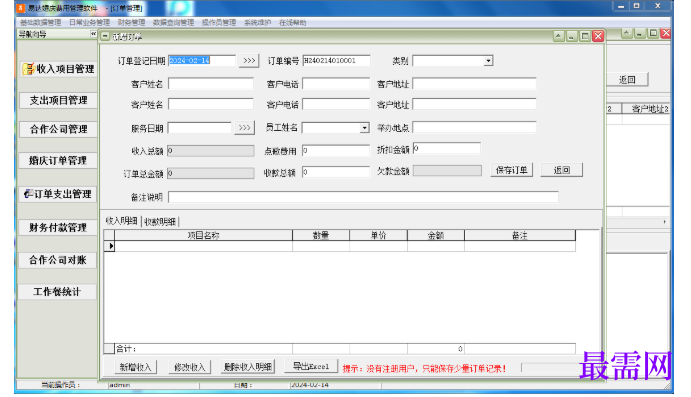
Task: Click the 项目名称 column header
Action: click(203, 235)
